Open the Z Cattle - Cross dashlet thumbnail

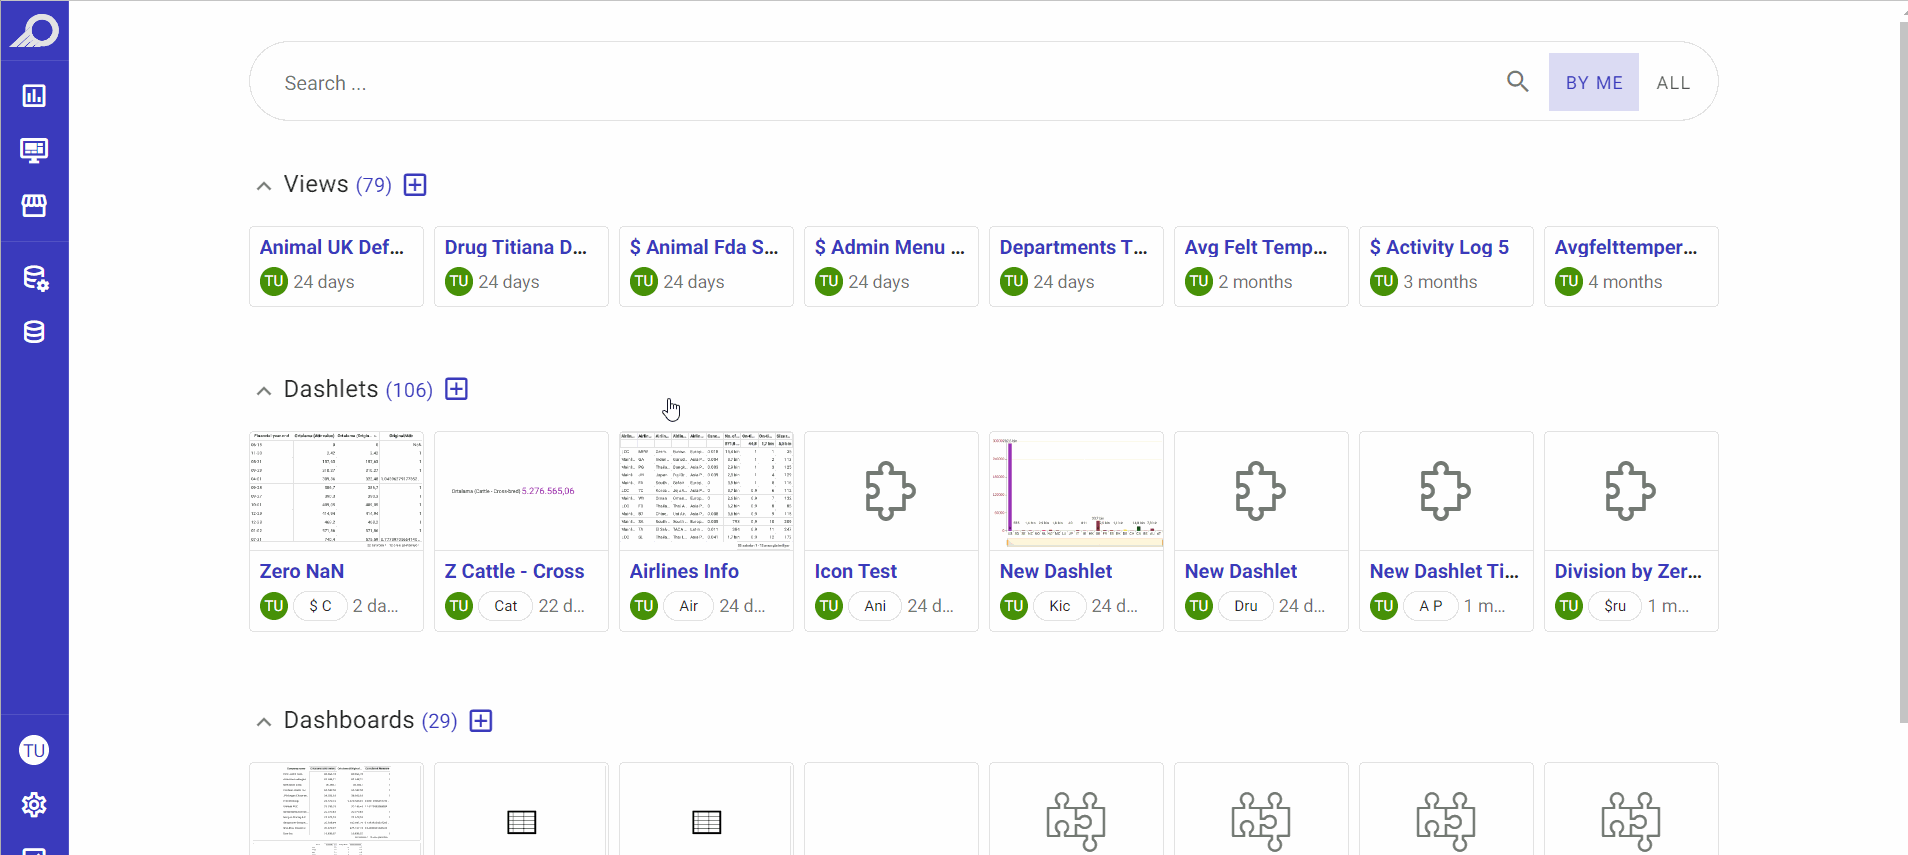521,491
